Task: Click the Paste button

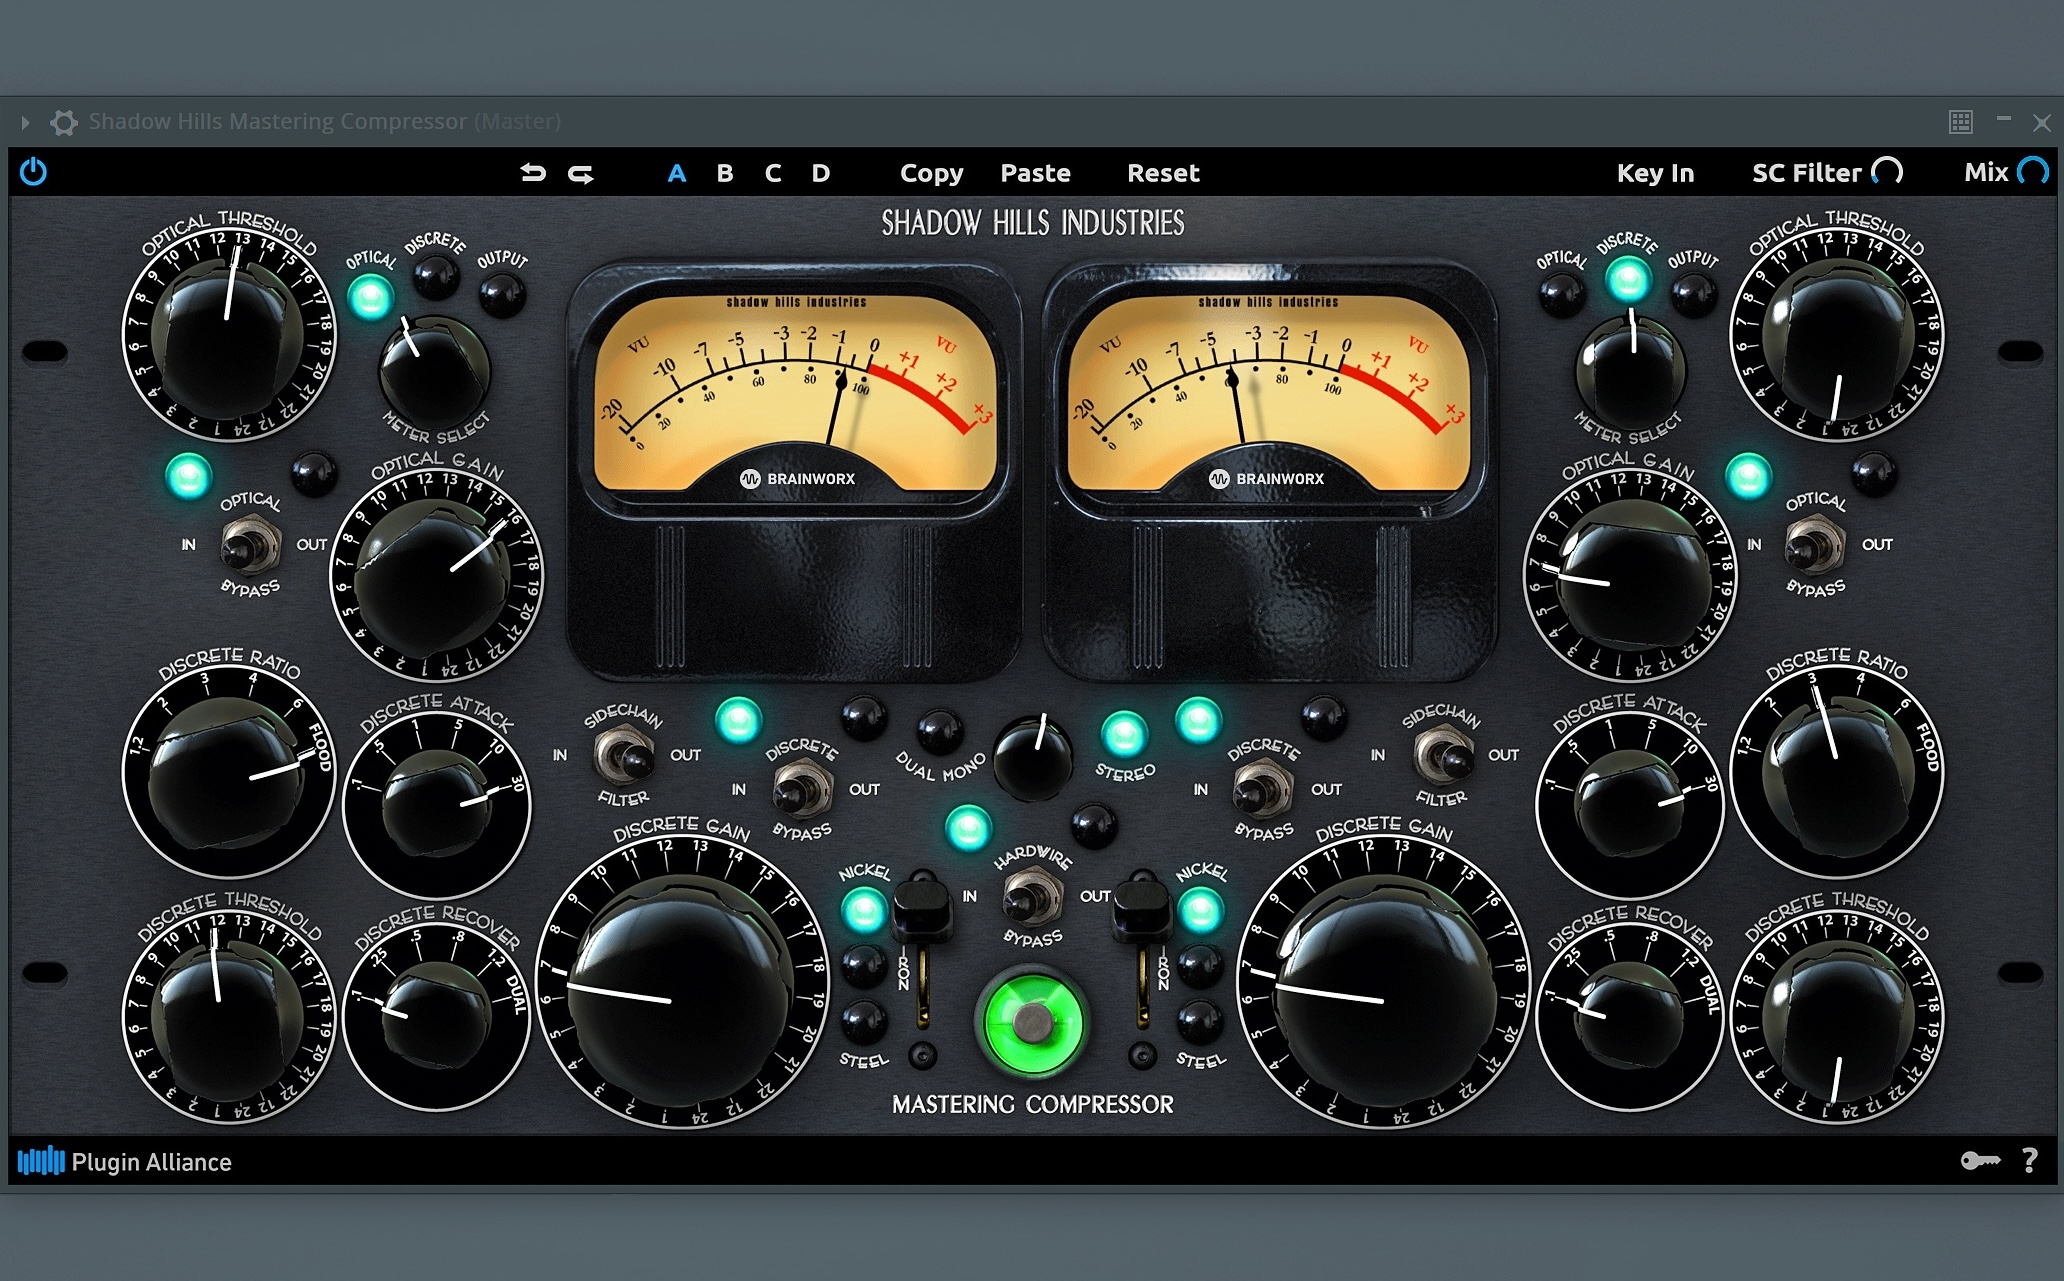Action: (x=1035, y=173)
